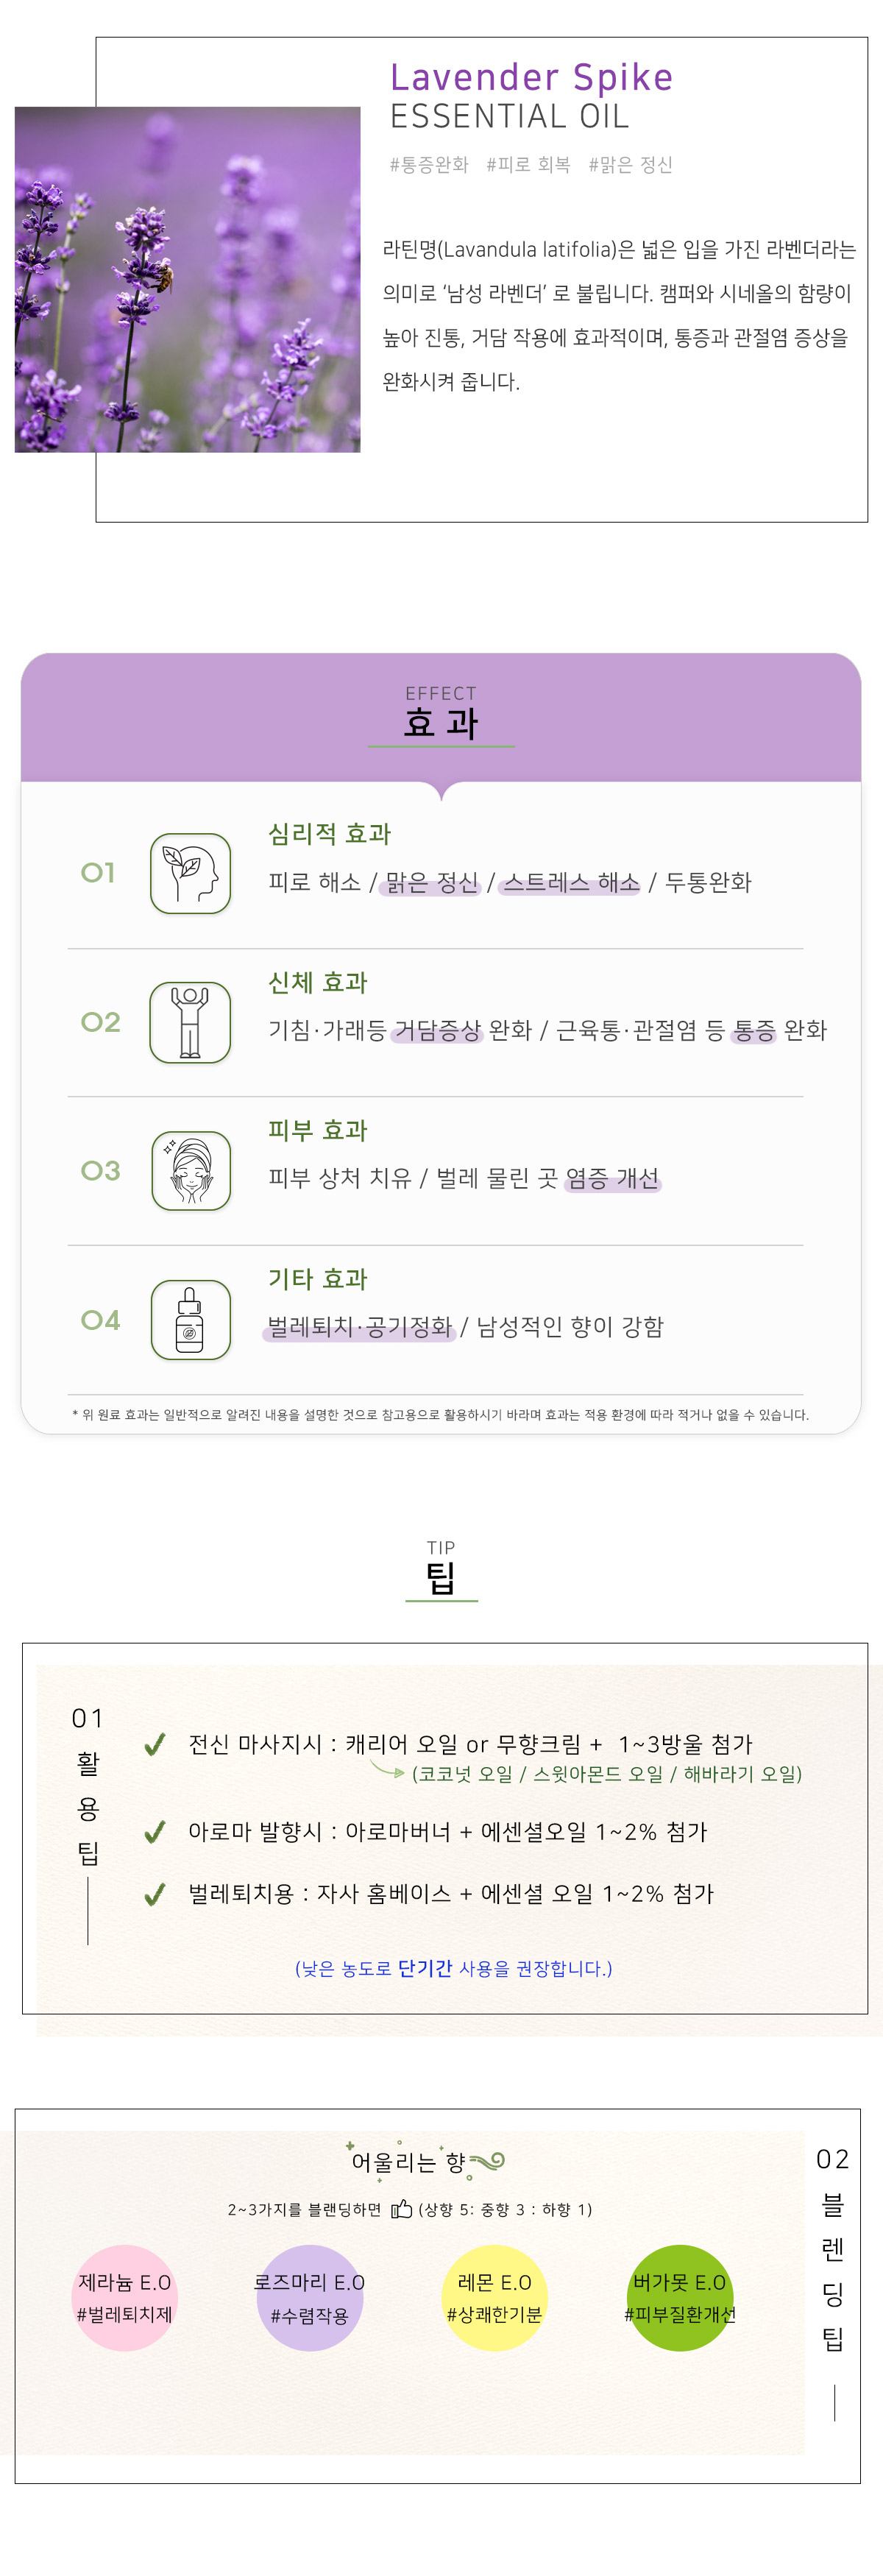Image resolution: width=883 pixels, height=2576 pixels.
Task: Click the thumbs-up icon beside blending ratio
Action: (401, 2208)
